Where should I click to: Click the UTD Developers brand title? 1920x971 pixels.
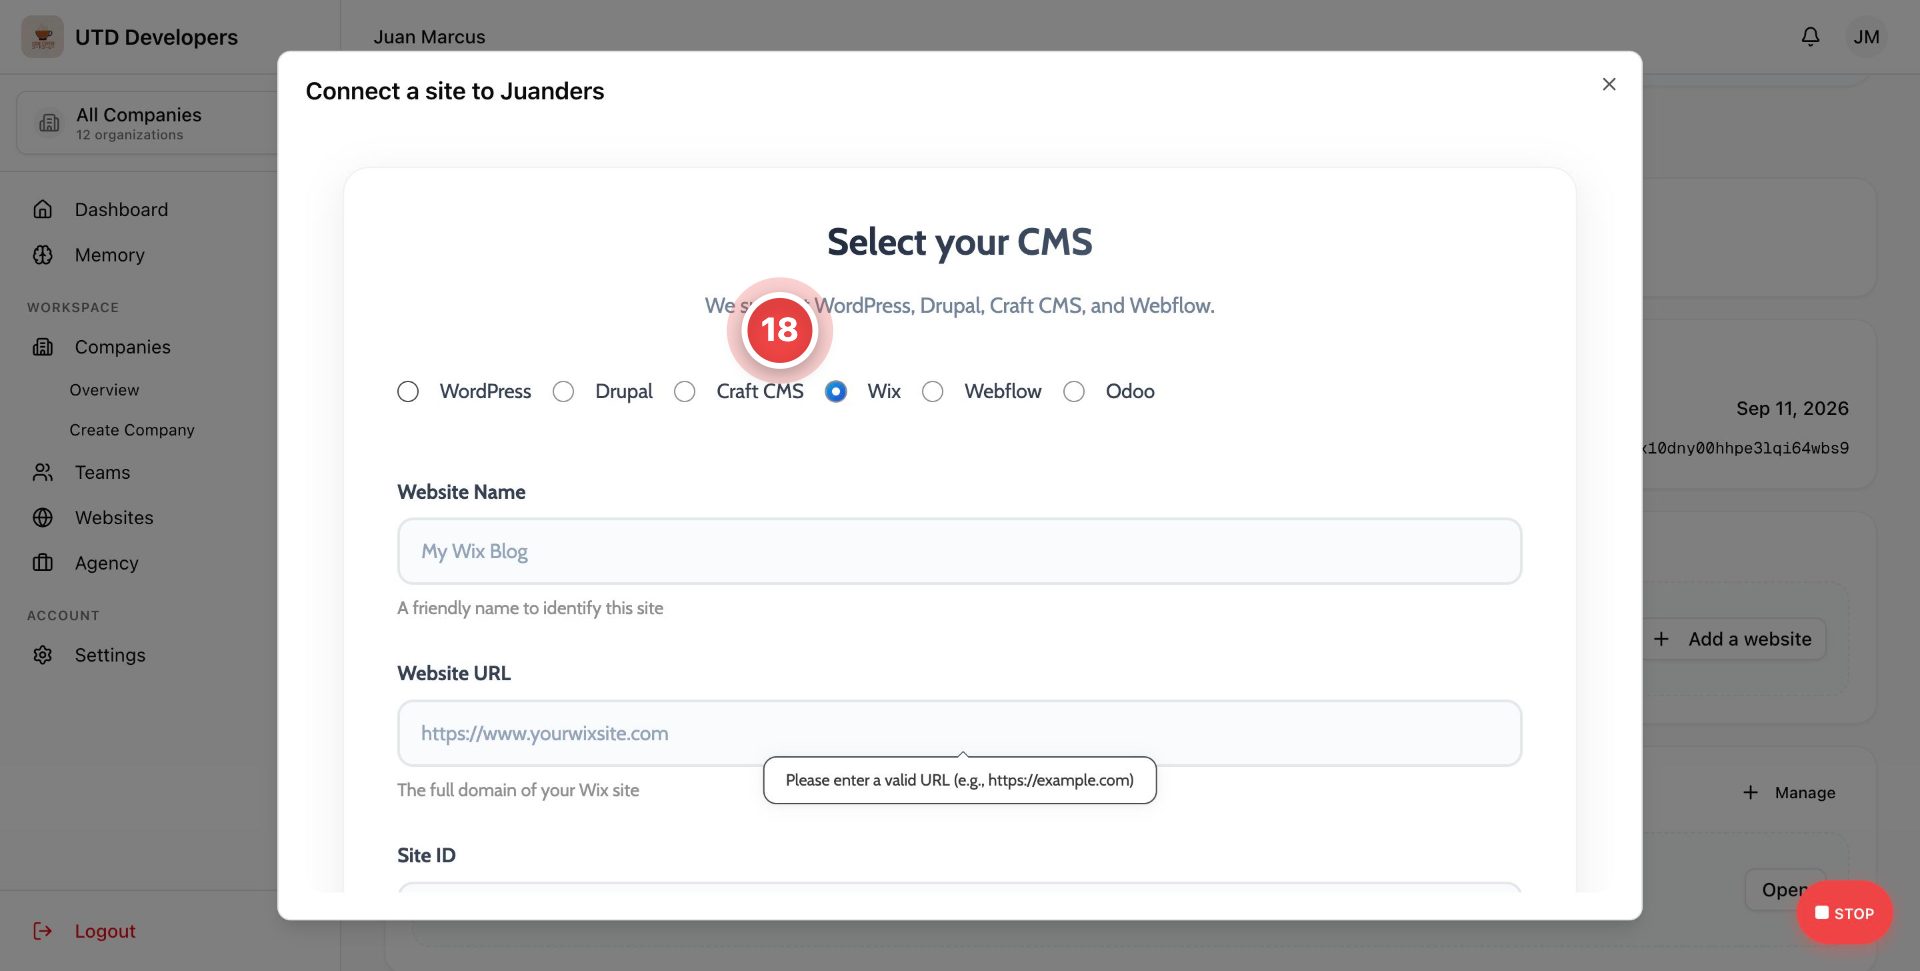(x=156, y=37)
